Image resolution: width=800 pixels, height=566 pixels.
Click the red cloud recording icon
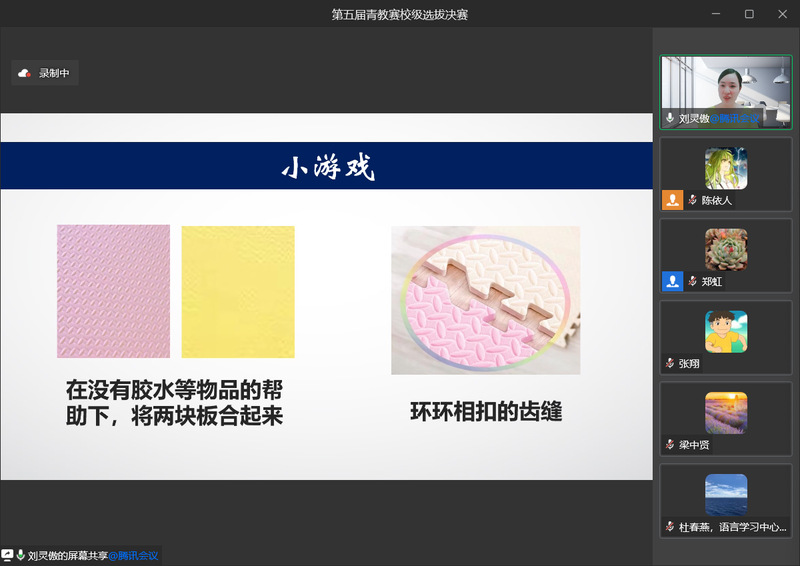click(25, 73)
